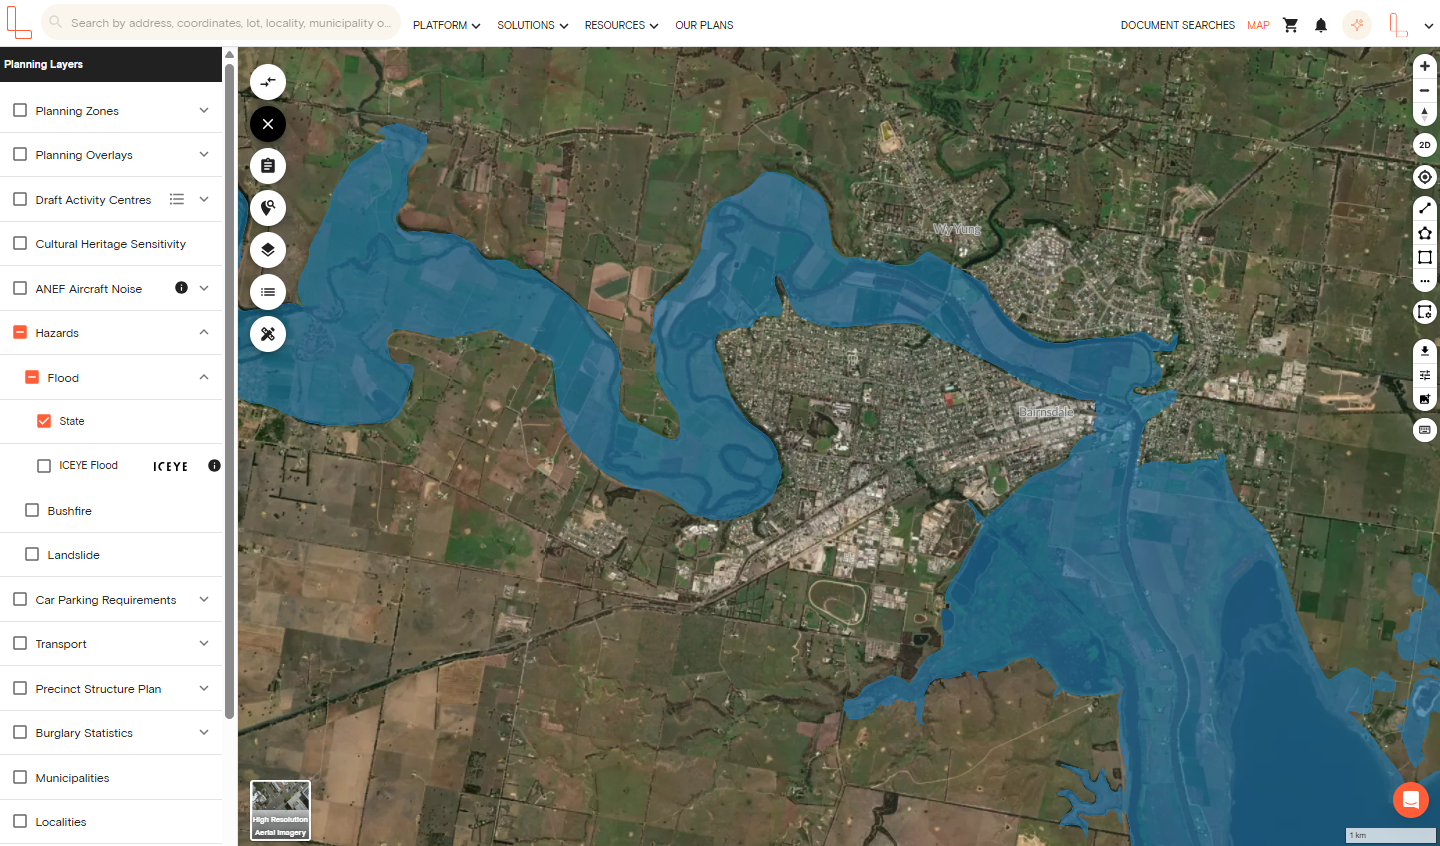Open the SOLUTIONS menu
Image resolution: width=1440 pixels, height=846 pixels.
point(532,25)
